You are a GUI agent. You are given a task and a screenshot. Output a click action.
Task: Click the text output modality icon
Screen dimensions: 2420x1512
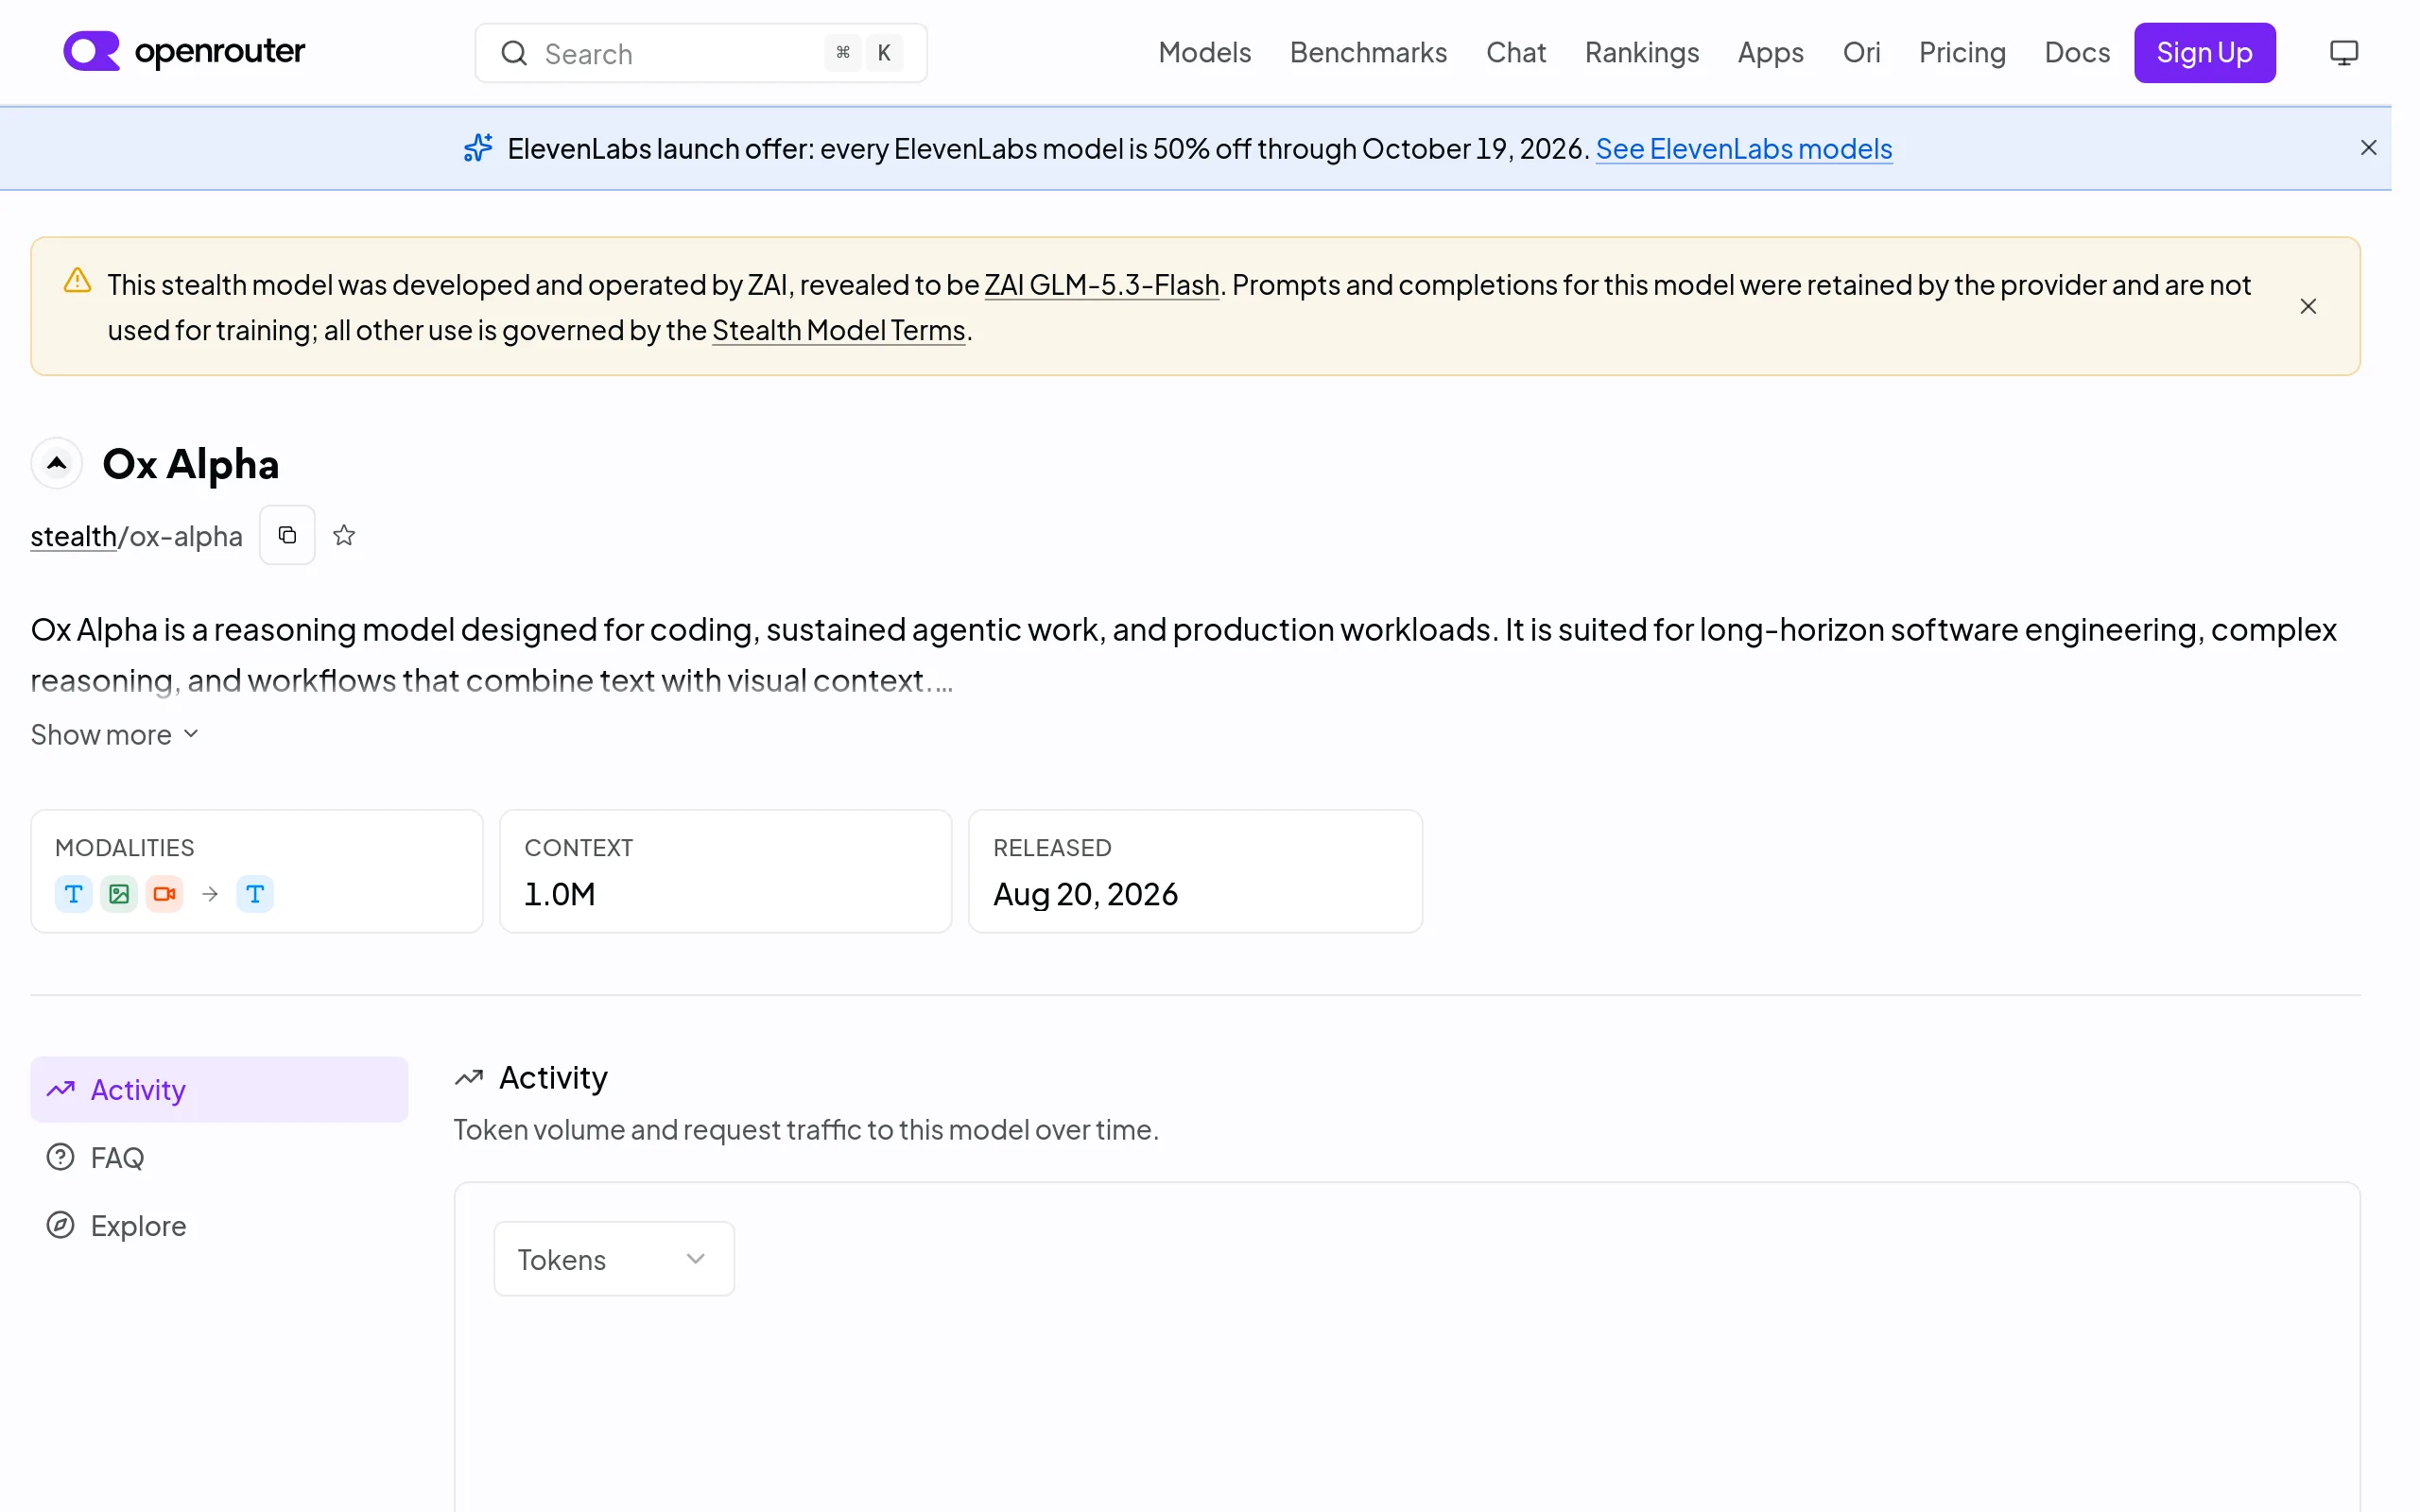[255, 894]
